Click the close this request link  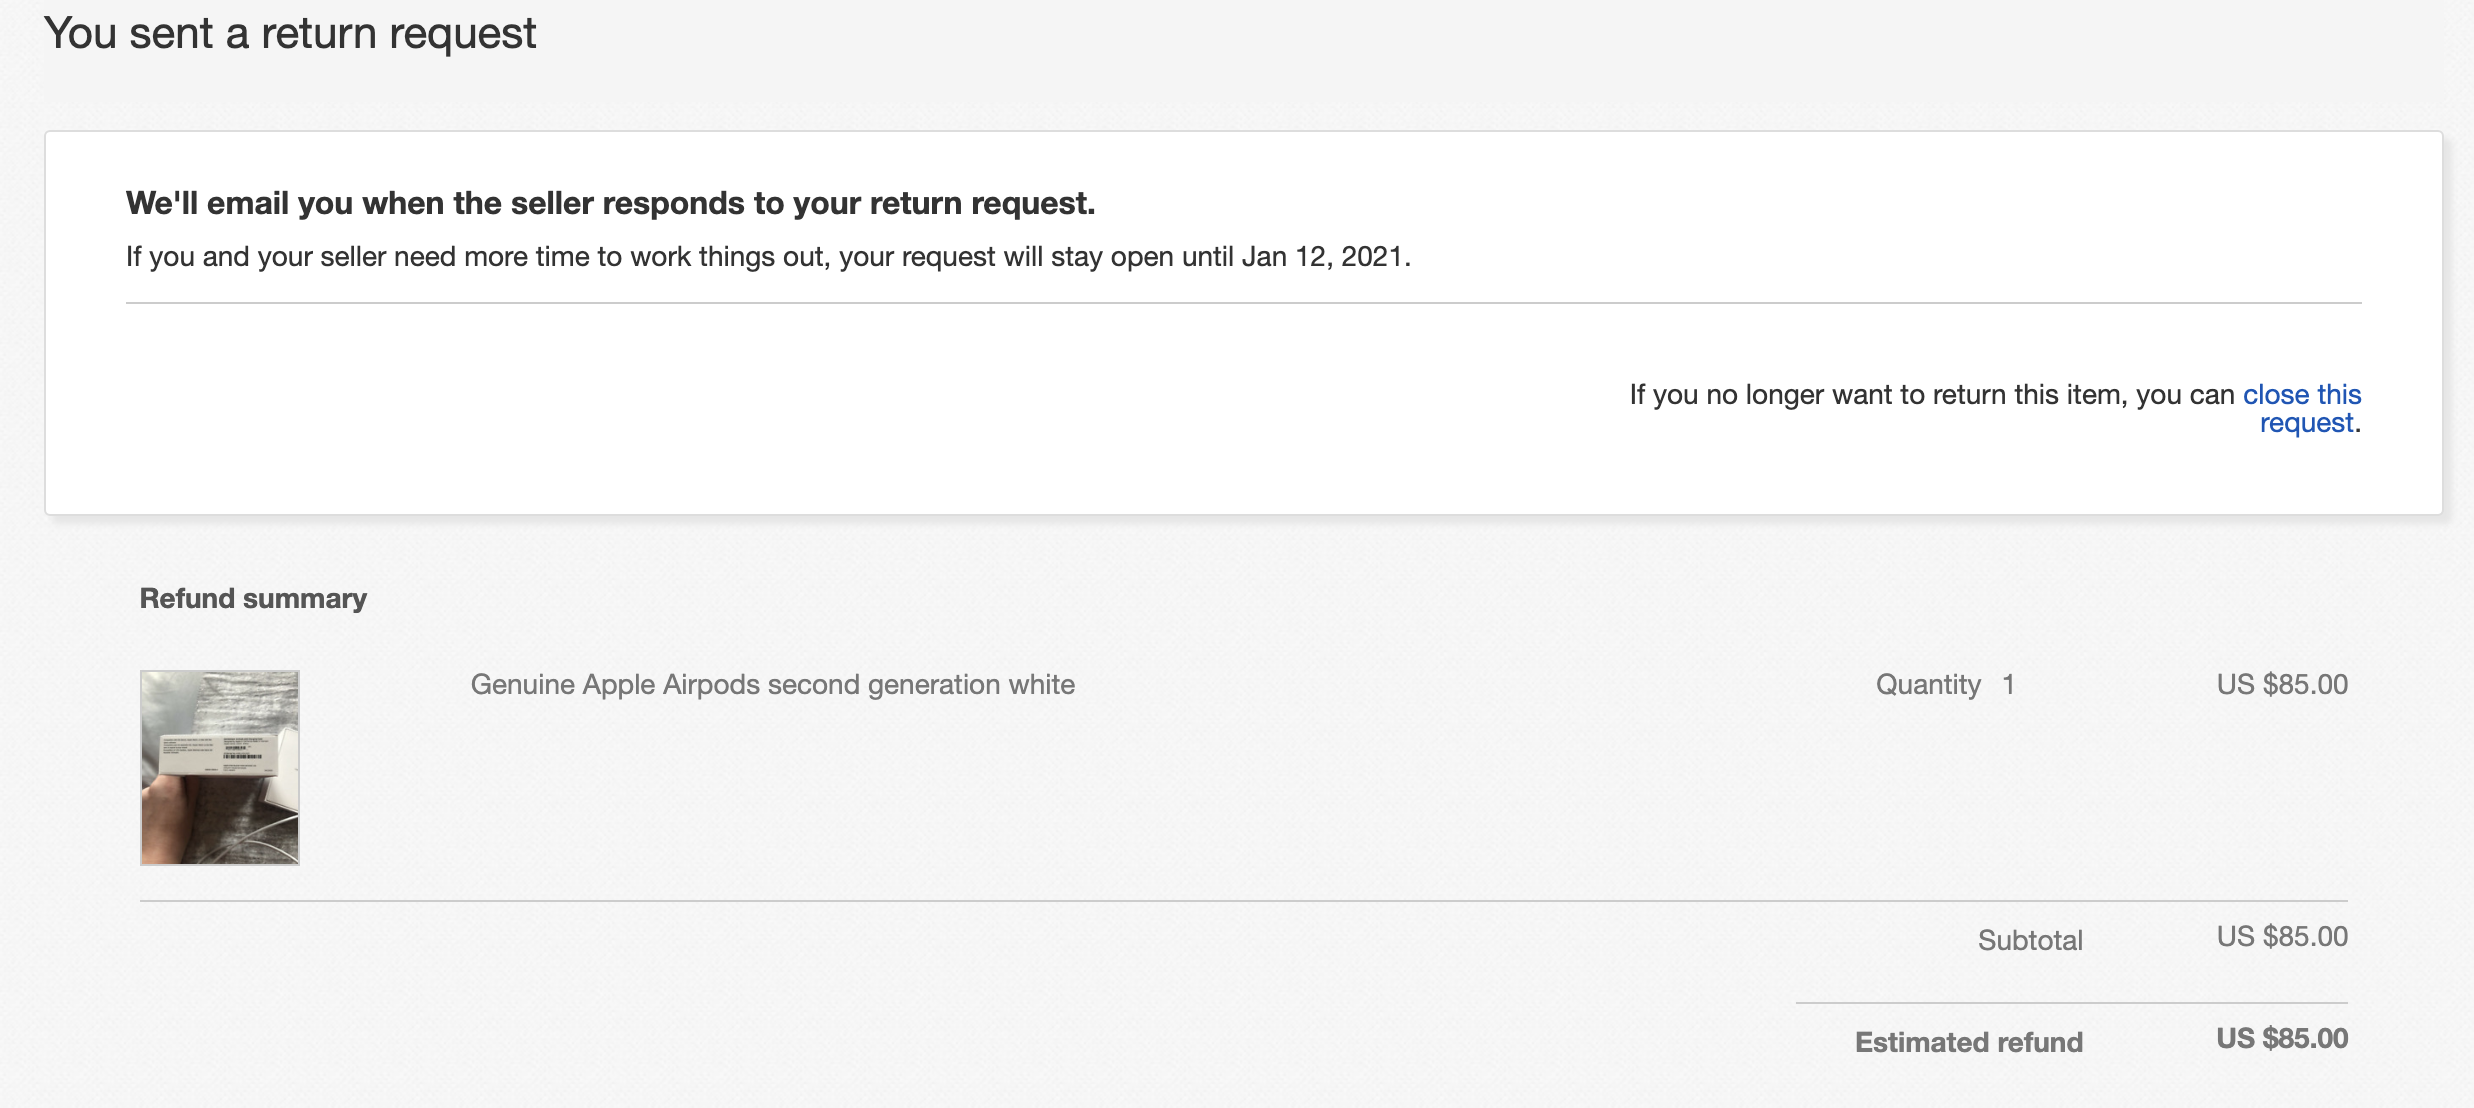pyautogui.click(x=2303, y=396)
